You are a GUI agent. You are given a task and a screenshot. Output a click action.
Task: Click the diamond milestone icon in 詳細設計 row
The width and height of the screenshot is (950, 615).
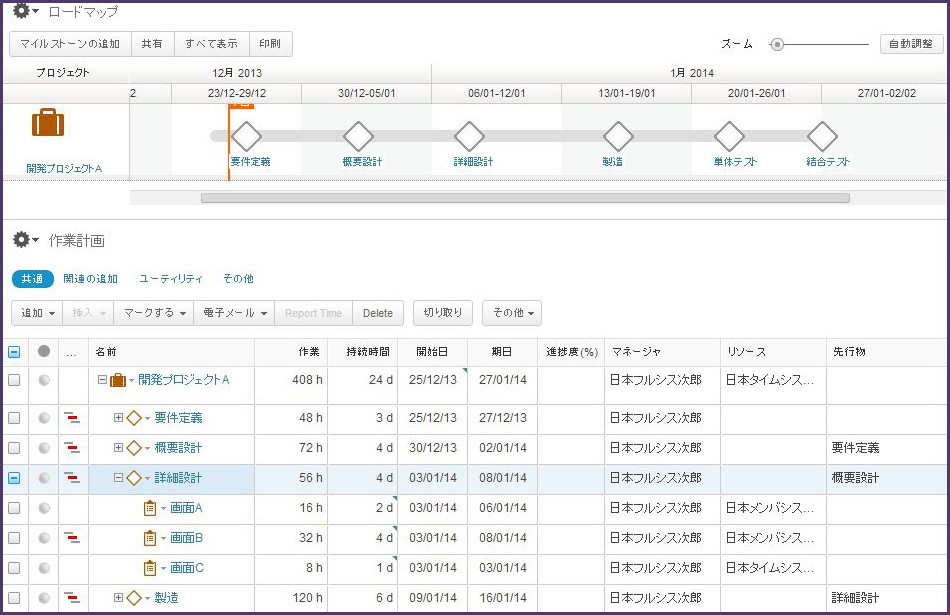(134, 478)
